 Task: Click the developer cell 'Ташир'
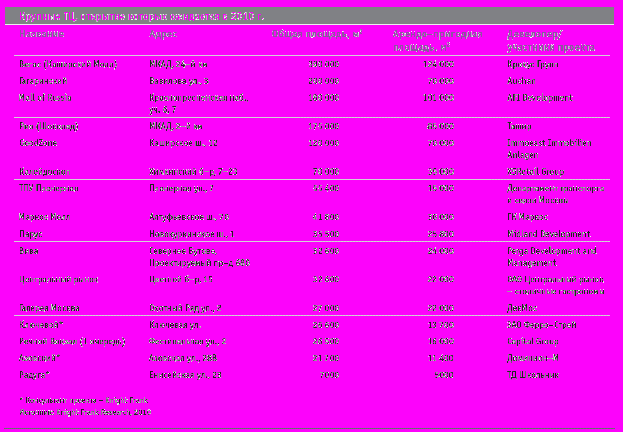[519, 127]
